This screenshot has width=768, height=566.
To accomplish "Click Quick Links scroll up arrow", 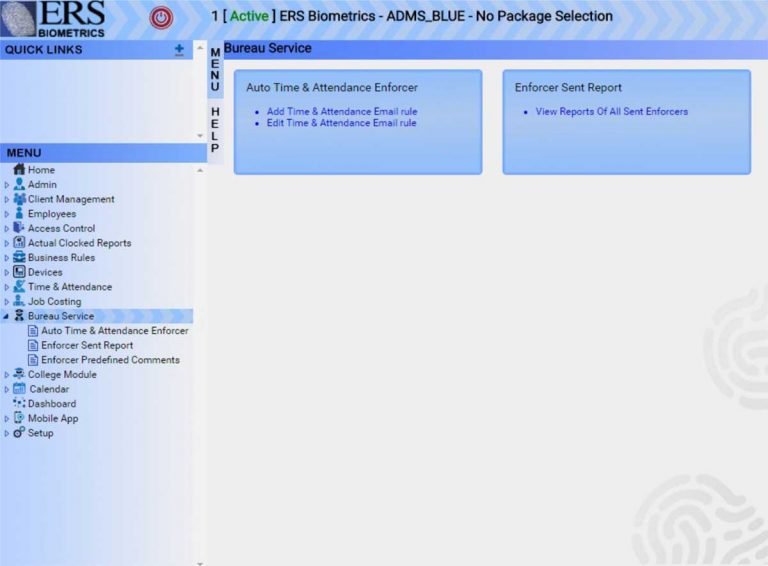I will click(x=200, y=47).
